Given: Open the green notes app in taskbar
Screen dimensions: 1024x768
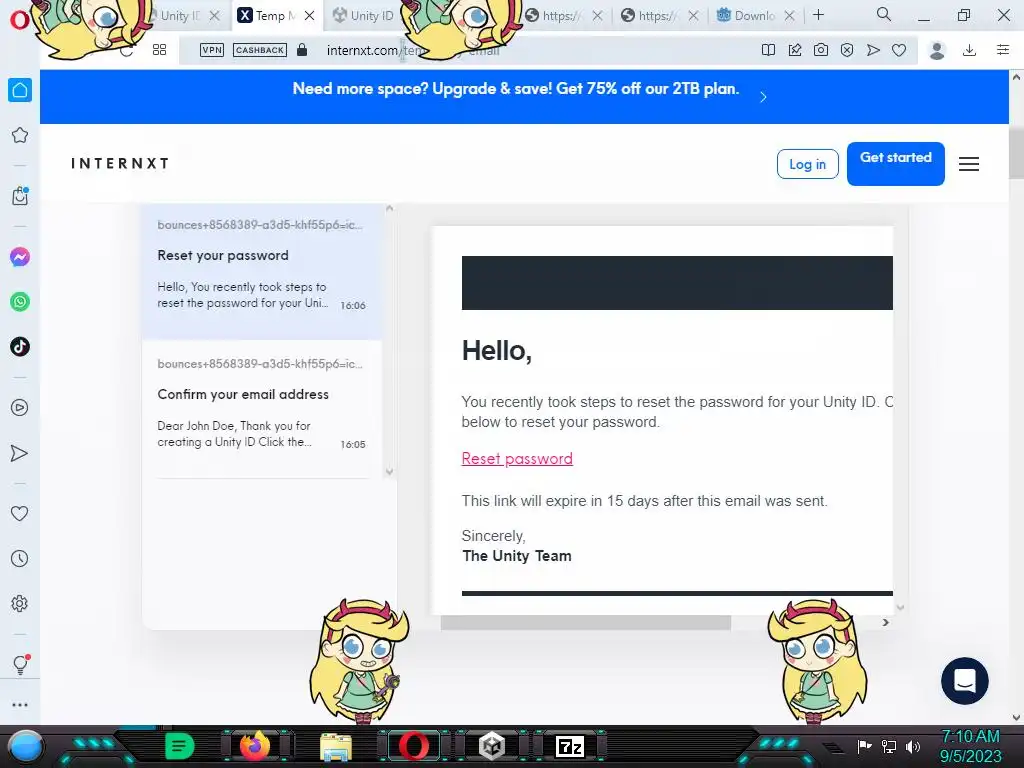Looking at the screenshot, I should [179, 746].
